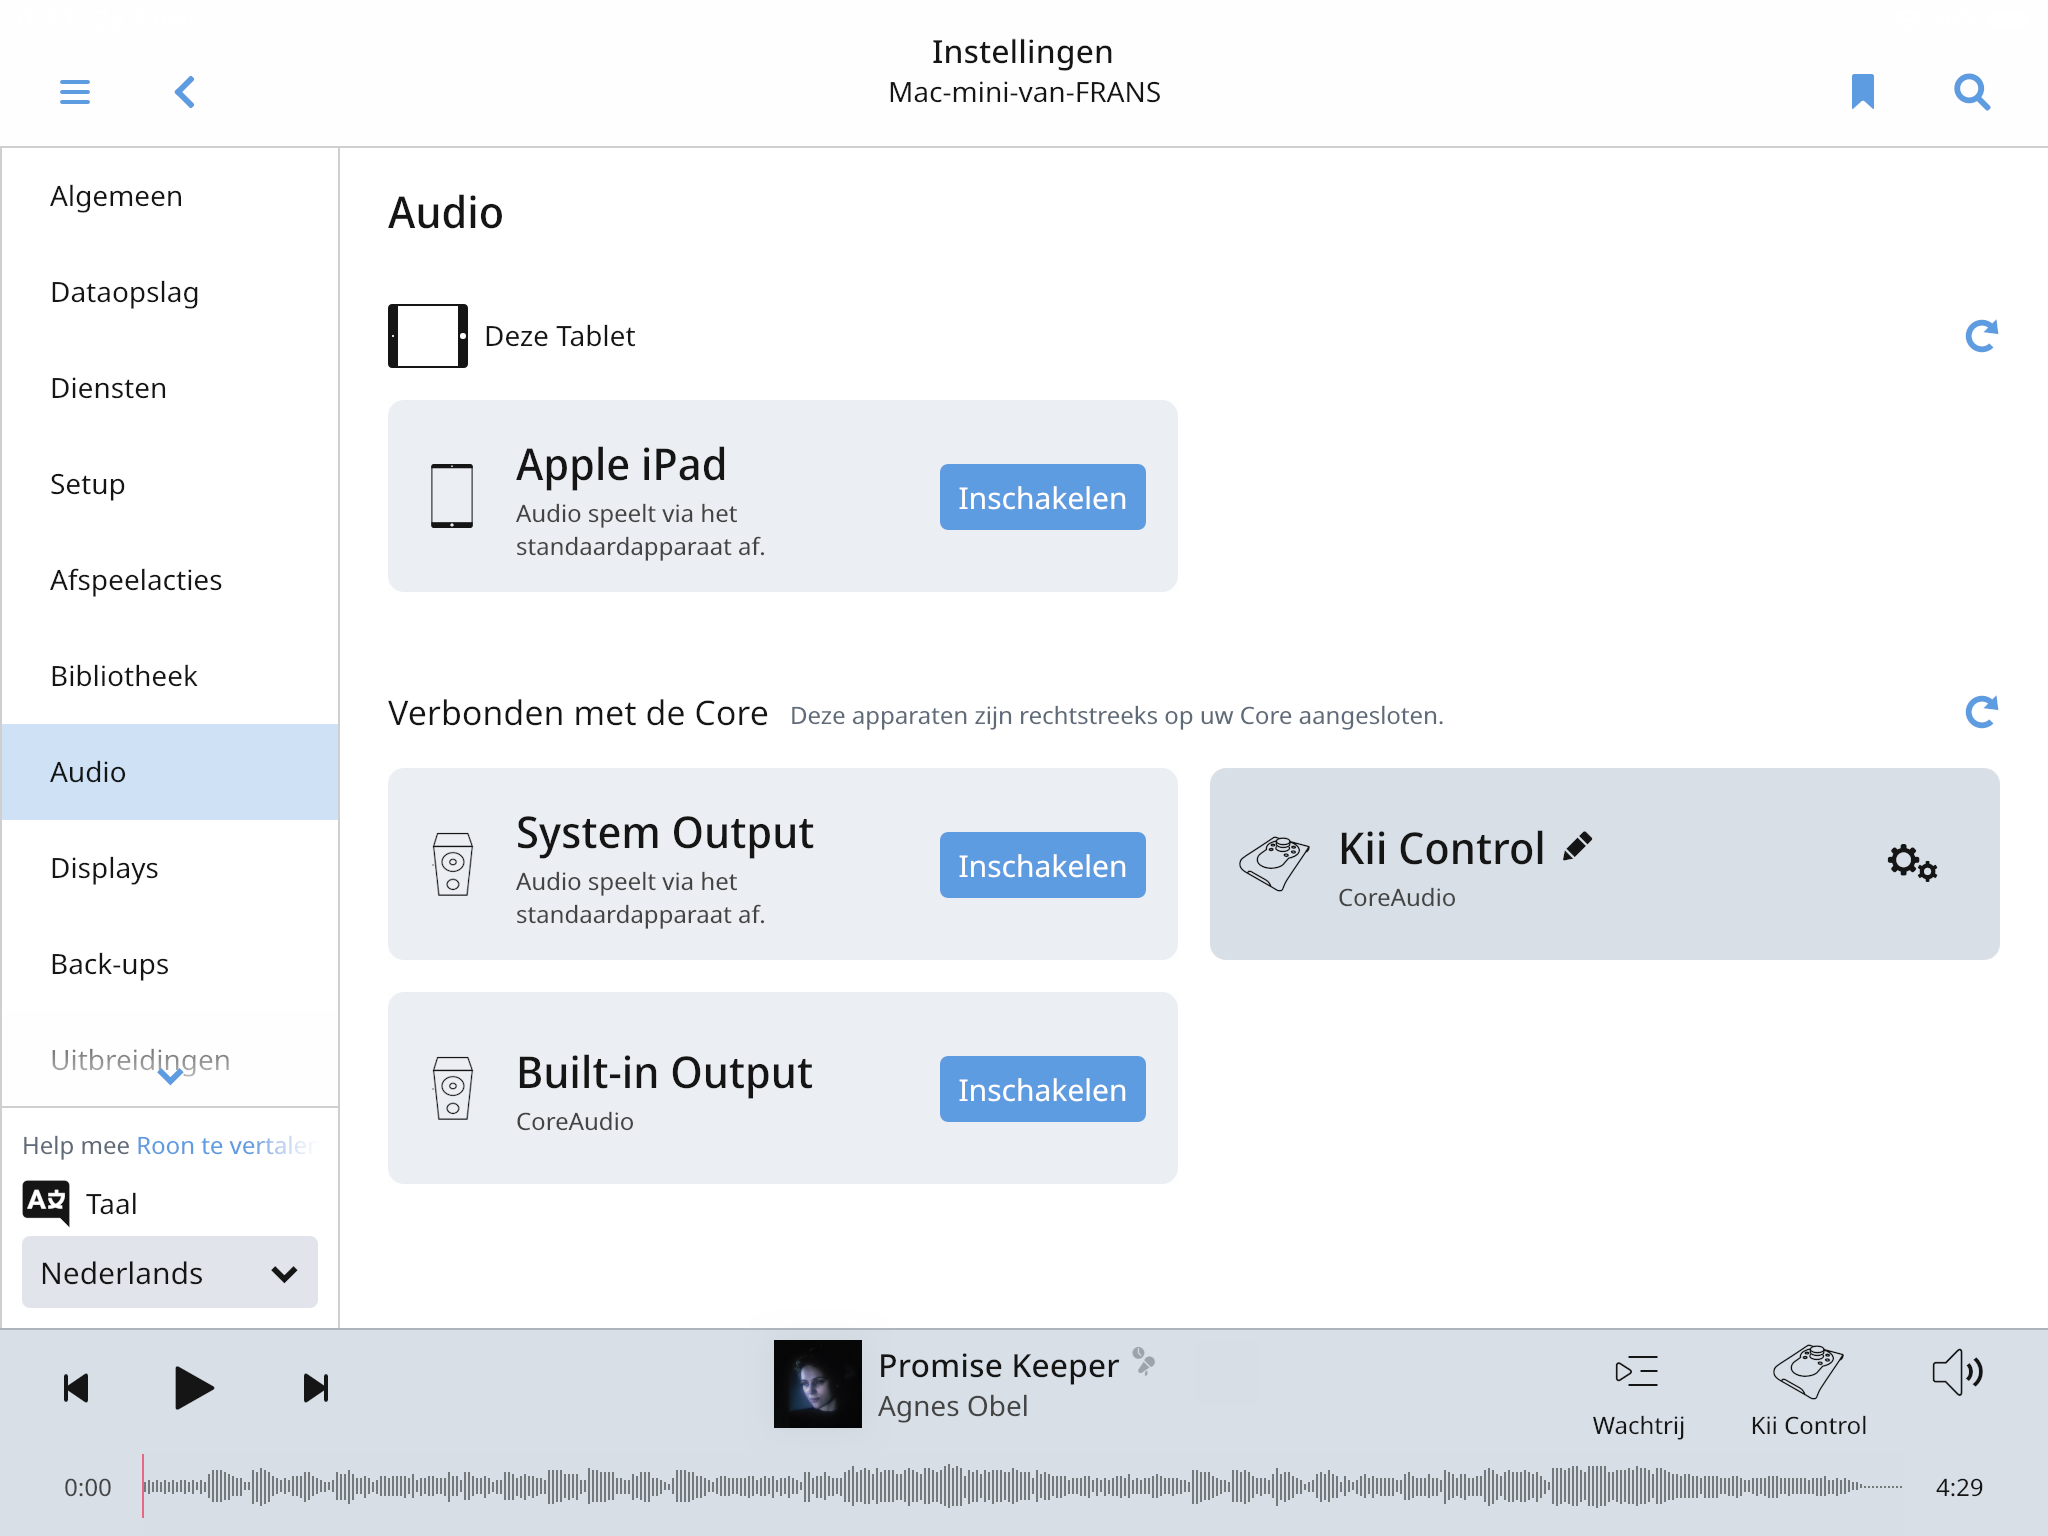This screenshot has height=1536, width=2048.
Task: Seek within the Promise Keeper waveform
Action: (1022, 1486)
